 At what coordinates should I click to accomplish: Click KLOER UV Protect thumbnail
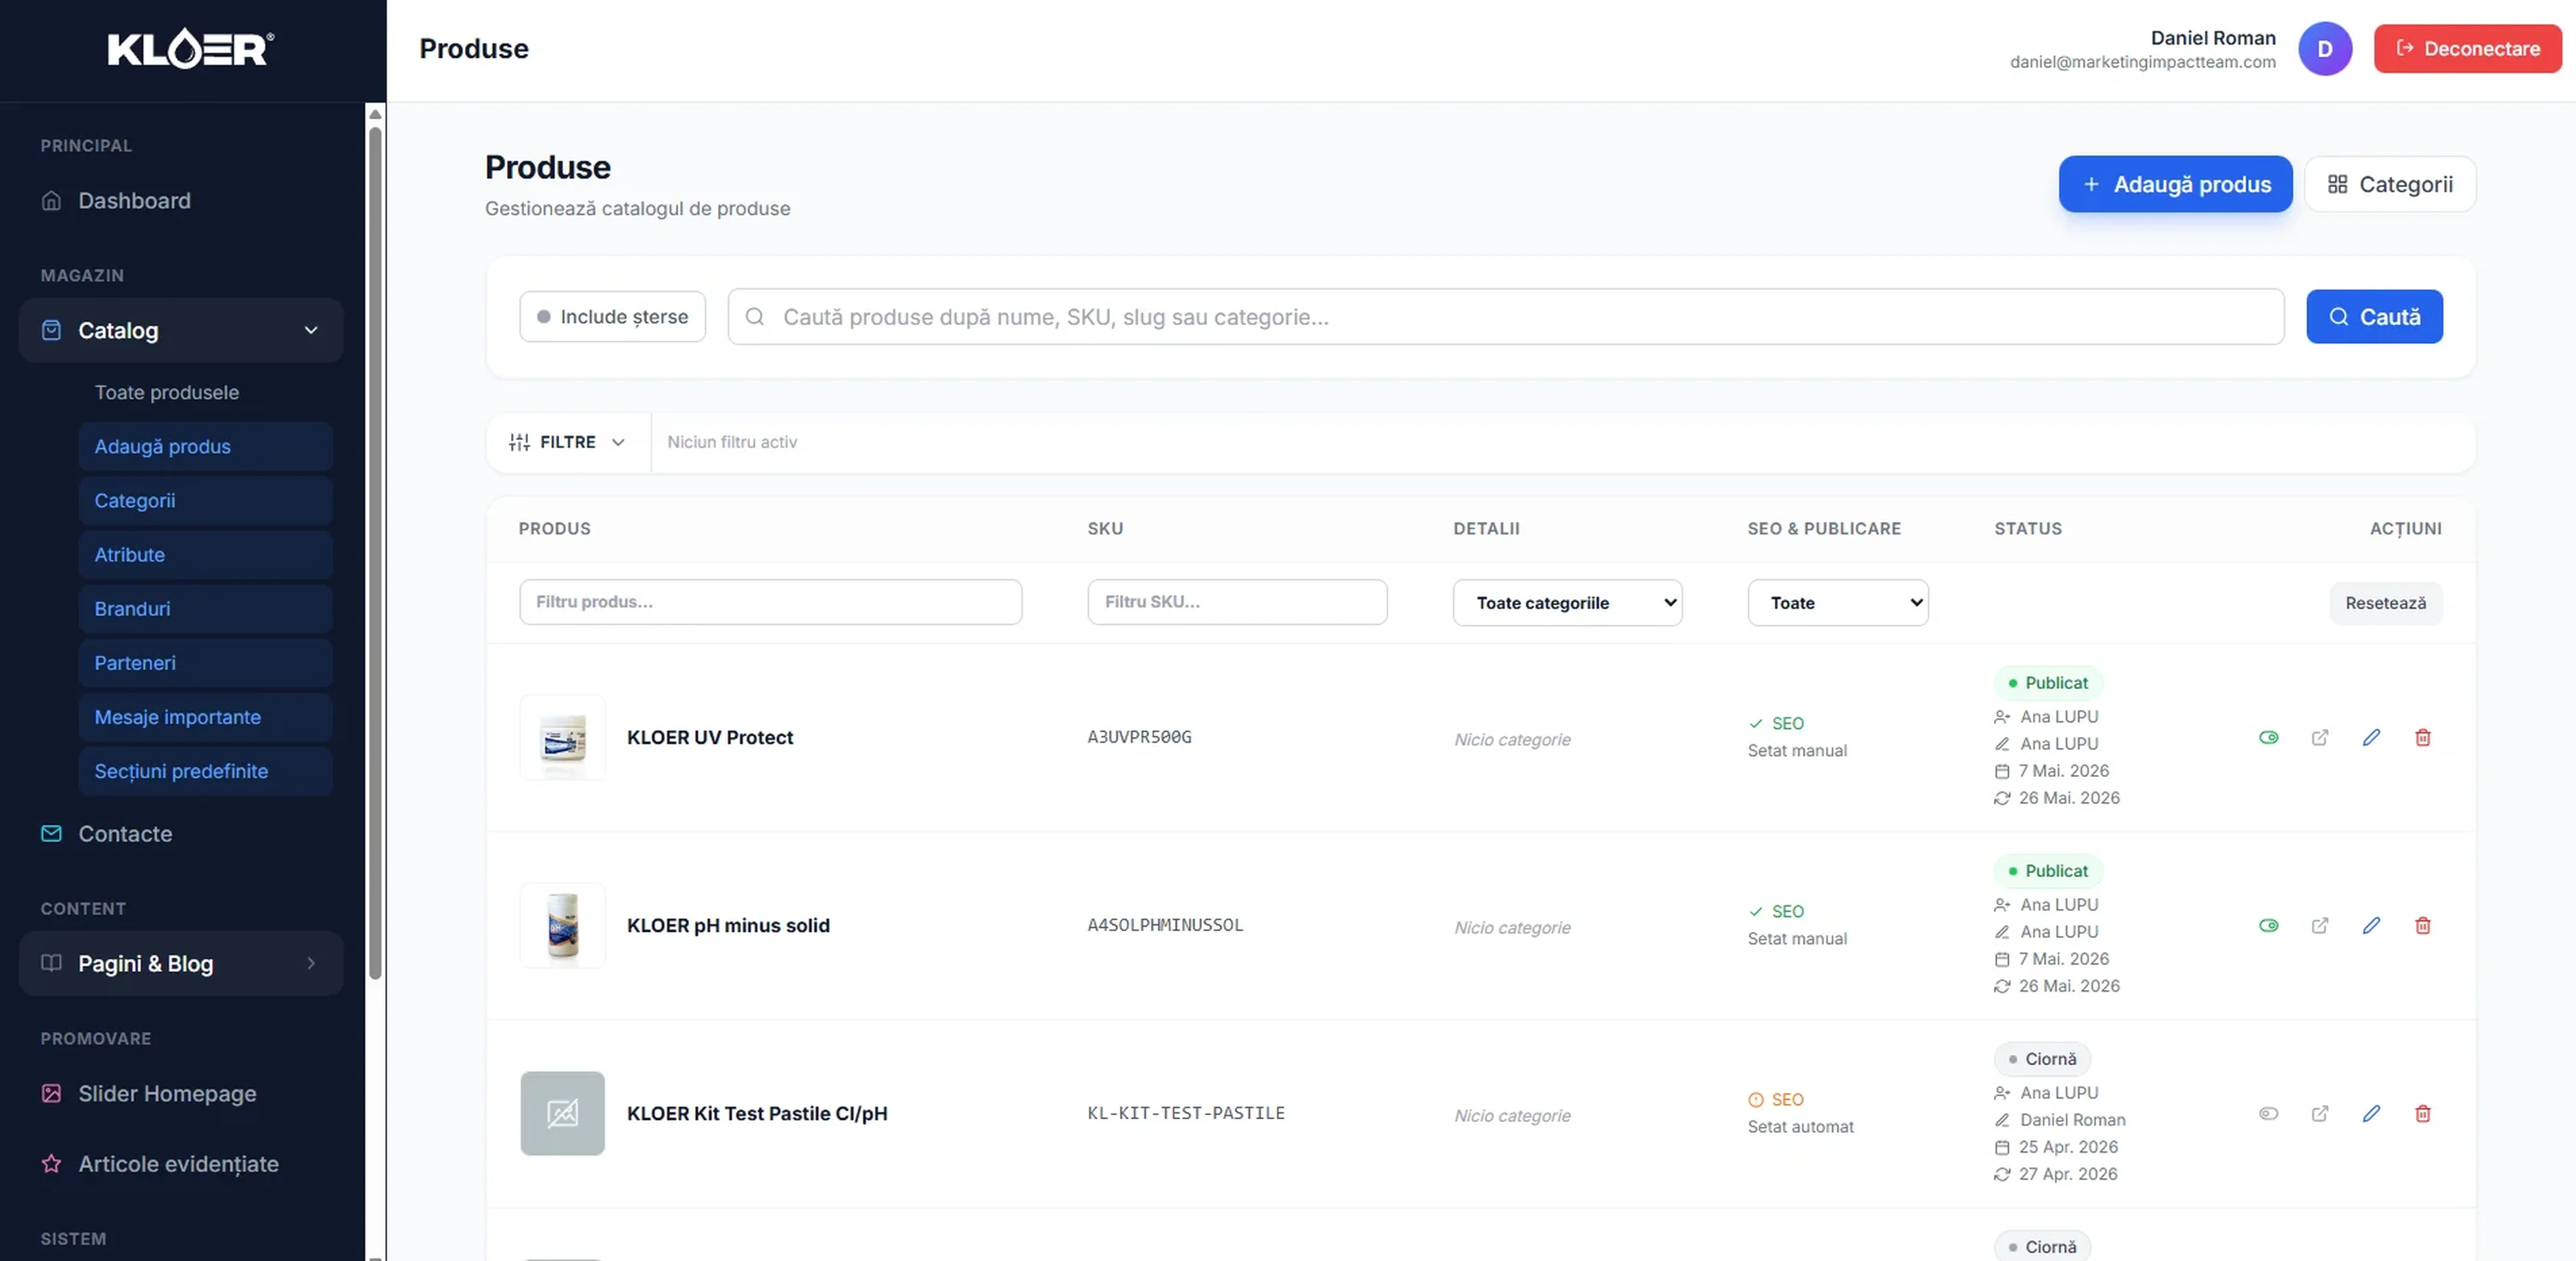562,737
